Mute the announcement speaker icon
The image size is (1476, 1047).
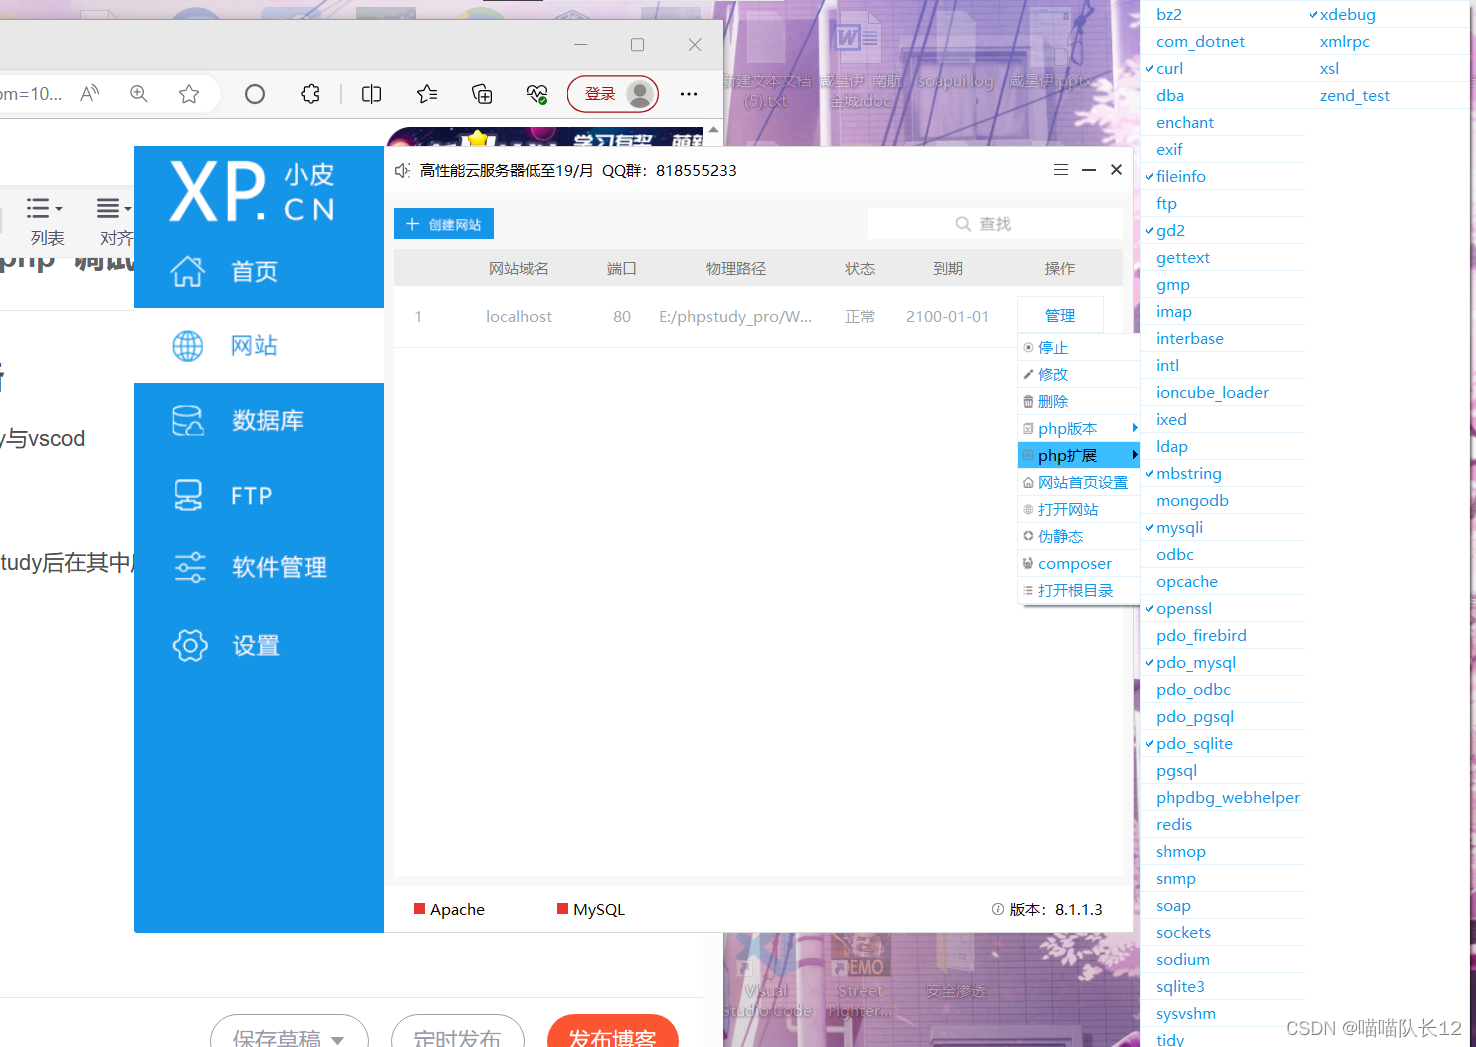(402, 170)
